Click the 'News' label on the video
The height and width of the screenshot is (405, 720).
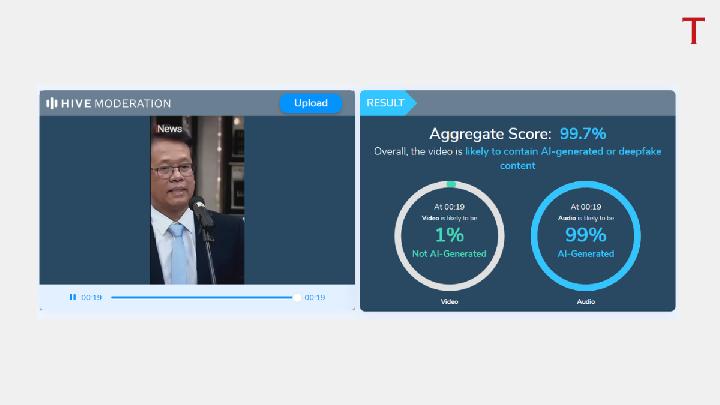tap(170, 128)
